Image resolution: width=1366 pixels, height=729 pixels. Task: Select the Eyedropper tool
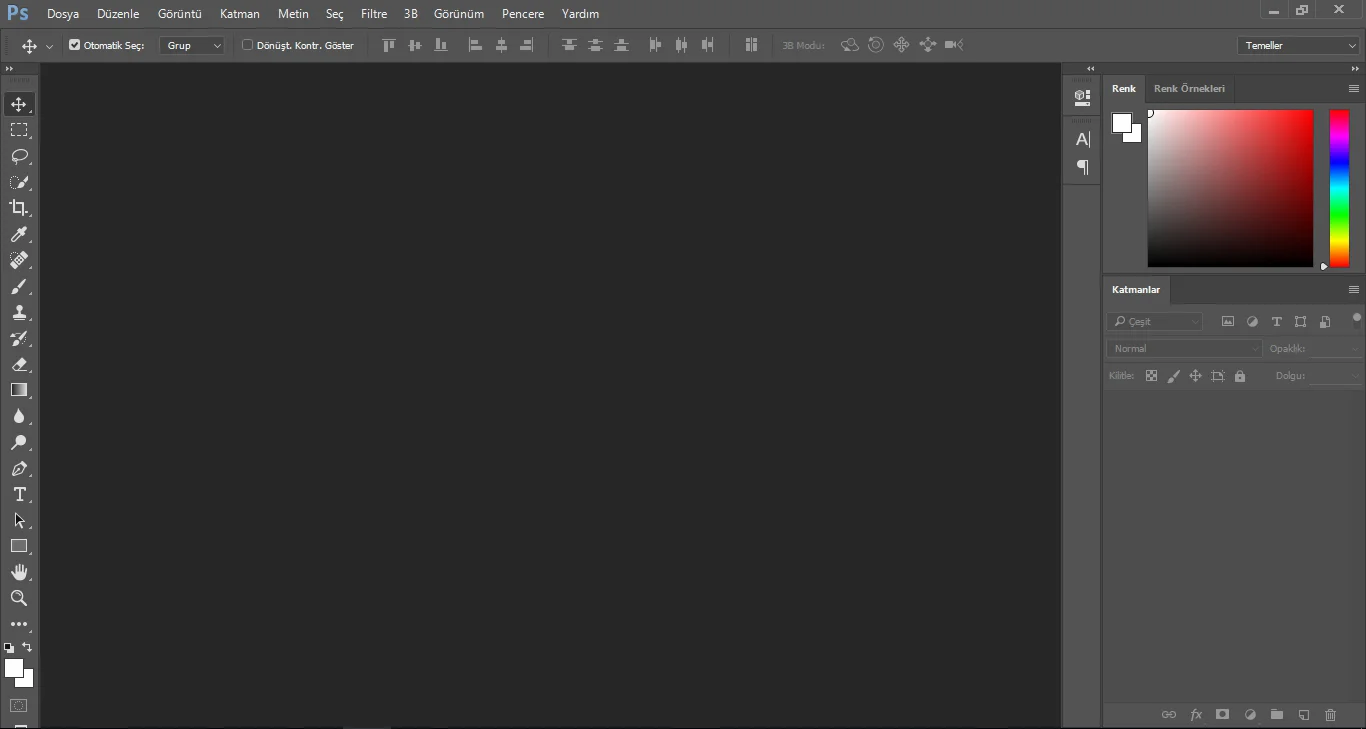coord(19,234)
